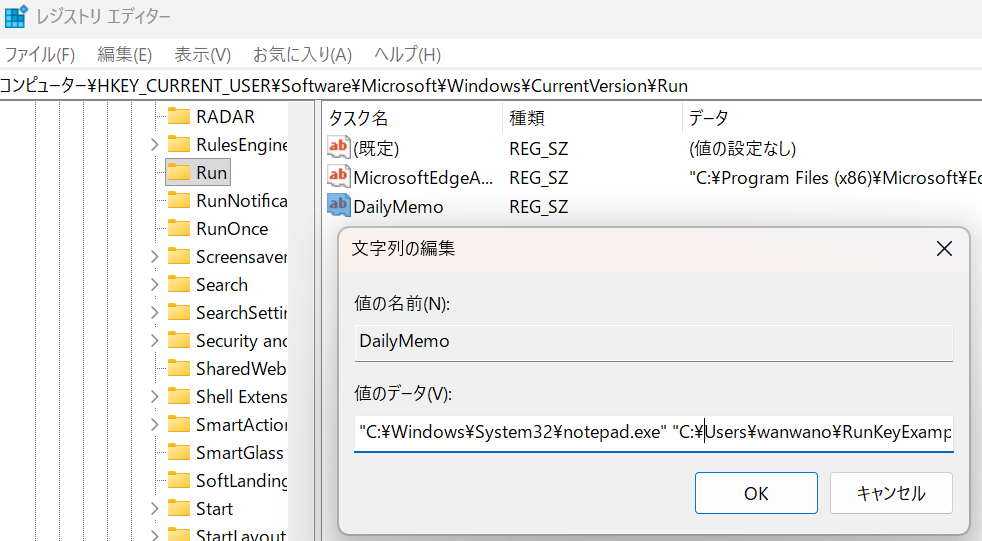Click the Search folder icon
This screenshot has width=982, height=541.
[178, 285]
